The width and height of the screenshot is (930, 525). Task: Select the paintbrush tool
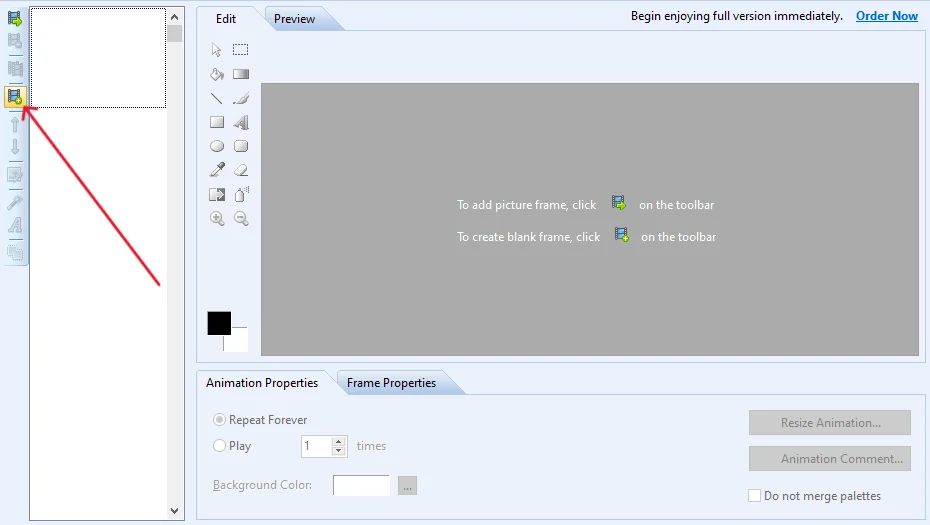pyautogui.click(x=241, y=98)
